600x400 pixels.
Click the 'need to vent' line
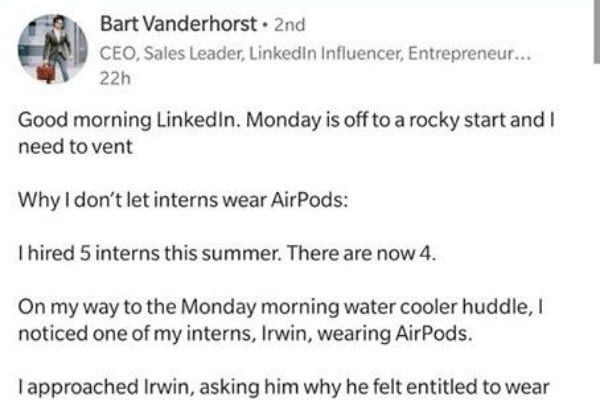click(75, 147)
